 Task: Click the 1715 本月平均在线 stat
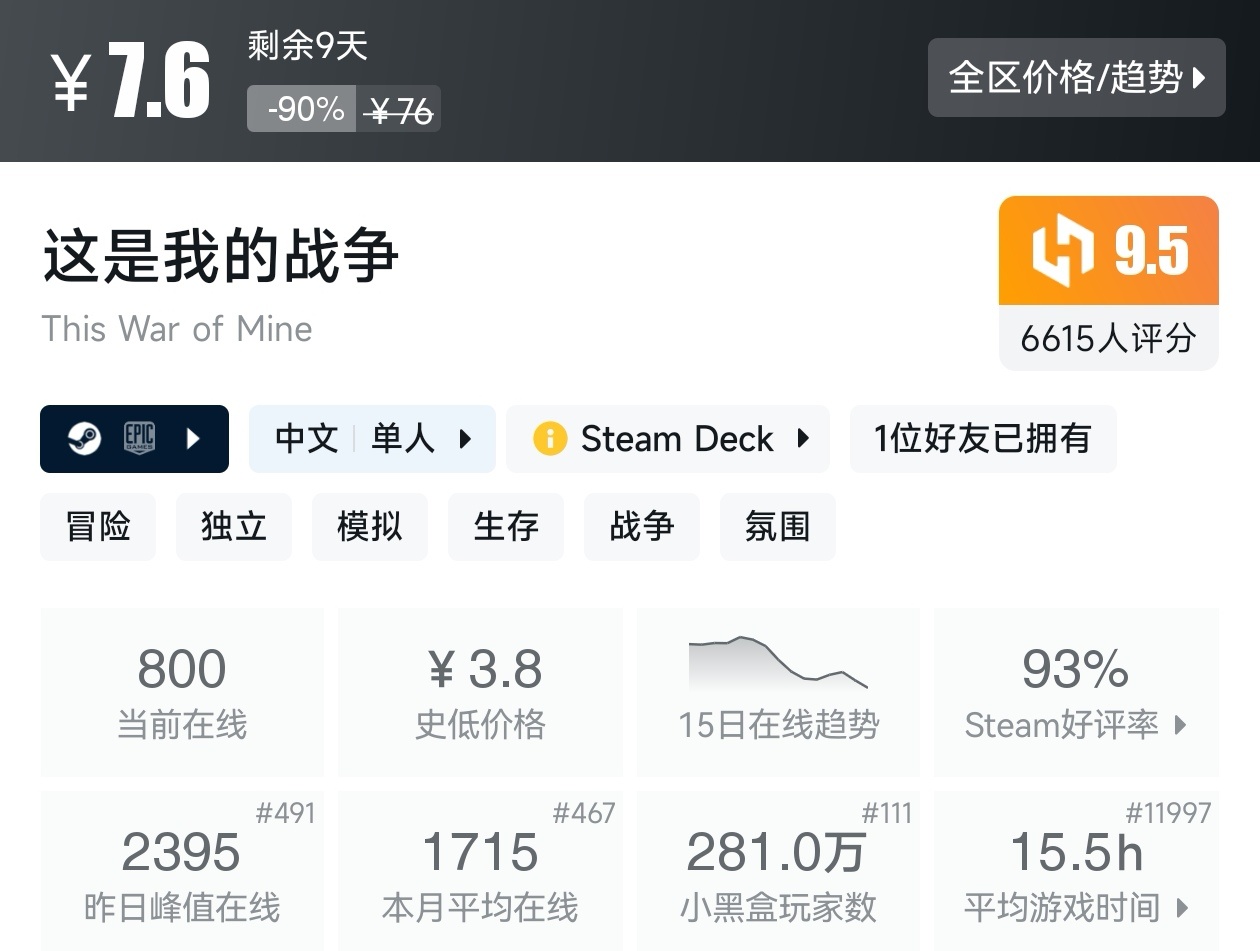480,871
